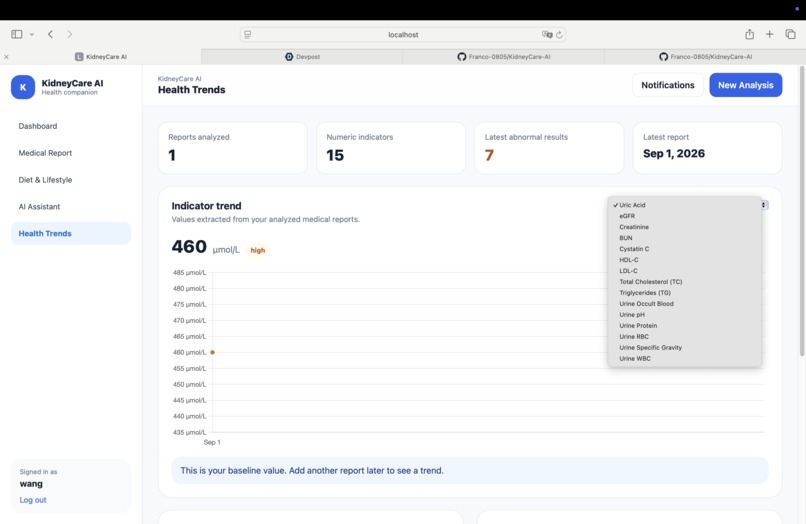Click the Numeric indicators card
Viewport: 806px width, 524px height.
391,148
